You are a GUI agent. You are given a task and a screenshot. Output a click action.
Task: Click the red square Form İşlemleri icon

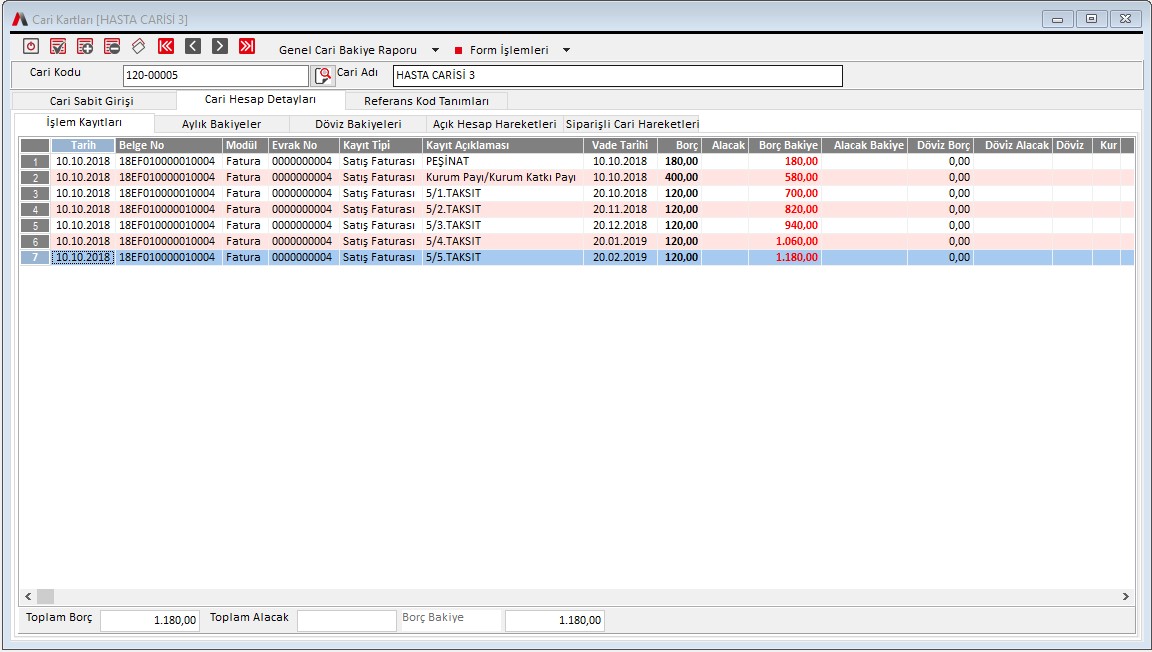coord(458,51)
